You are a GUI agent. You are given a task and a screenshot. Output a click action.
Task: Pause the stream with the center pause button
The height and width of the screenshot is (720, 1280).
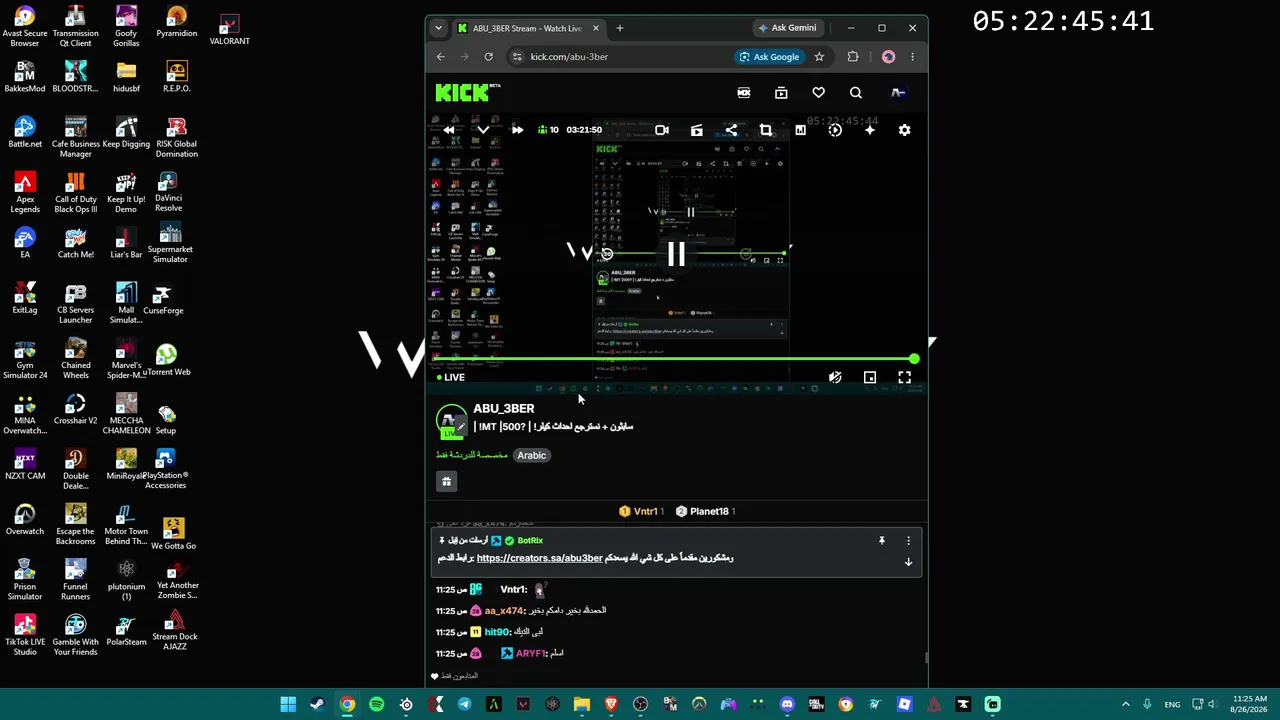(676, 255)
